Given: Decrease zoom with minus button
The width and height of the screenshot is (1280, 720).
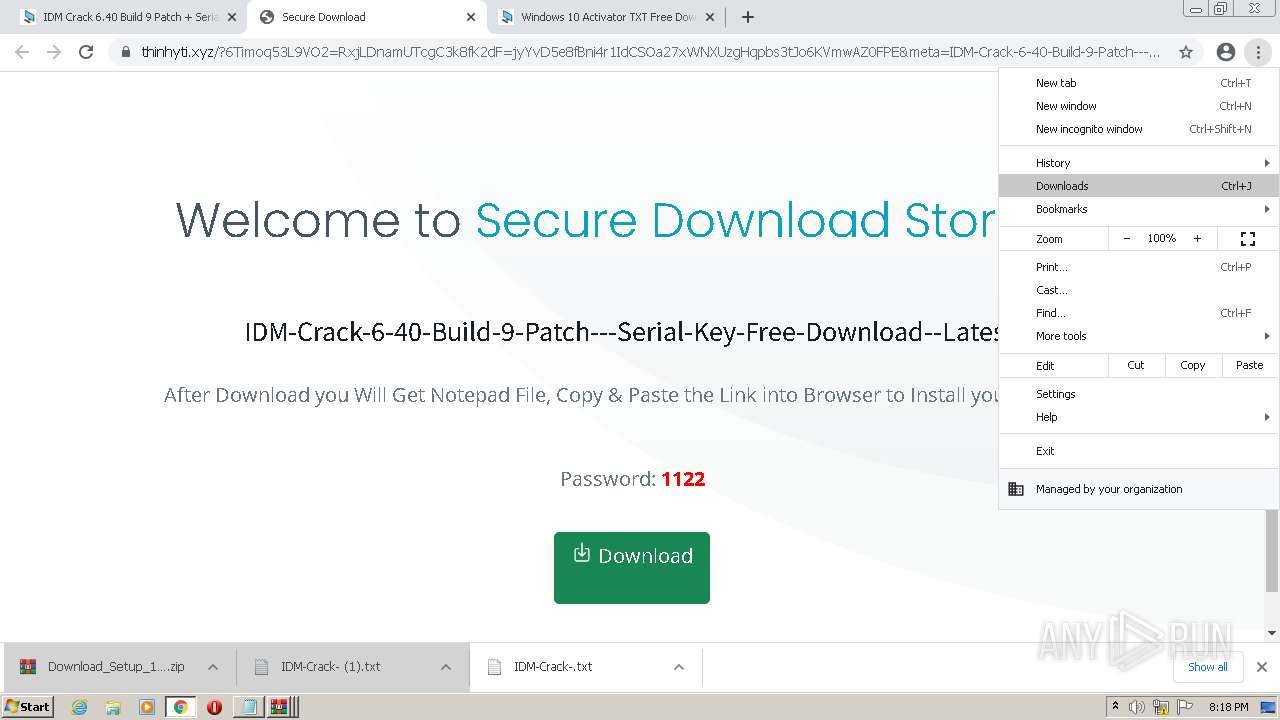Looking at the screenshot, I should tap(1127, 239).
